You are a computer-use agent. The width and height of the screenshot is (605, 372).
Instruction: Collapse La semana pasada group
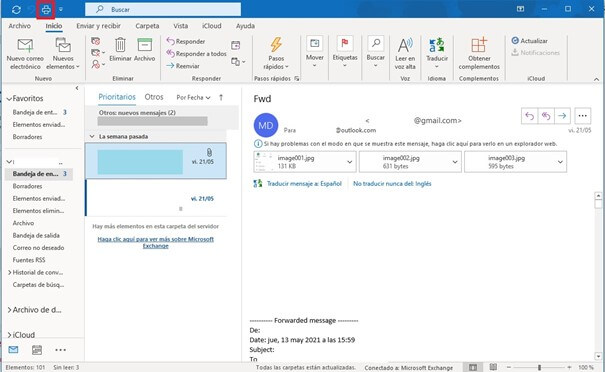point(92,136)
